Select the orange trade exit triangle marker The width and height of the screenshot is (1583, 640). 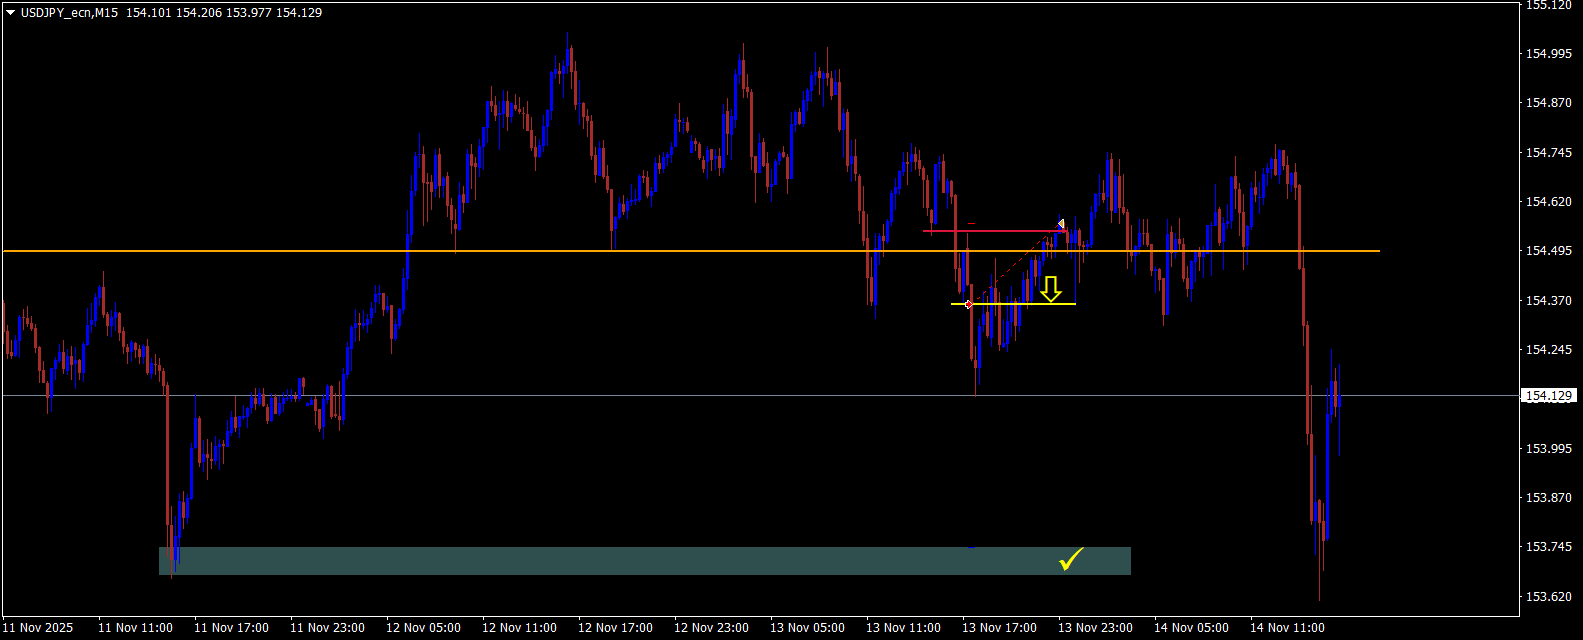pyautogui.click(x=1061, y=224)
